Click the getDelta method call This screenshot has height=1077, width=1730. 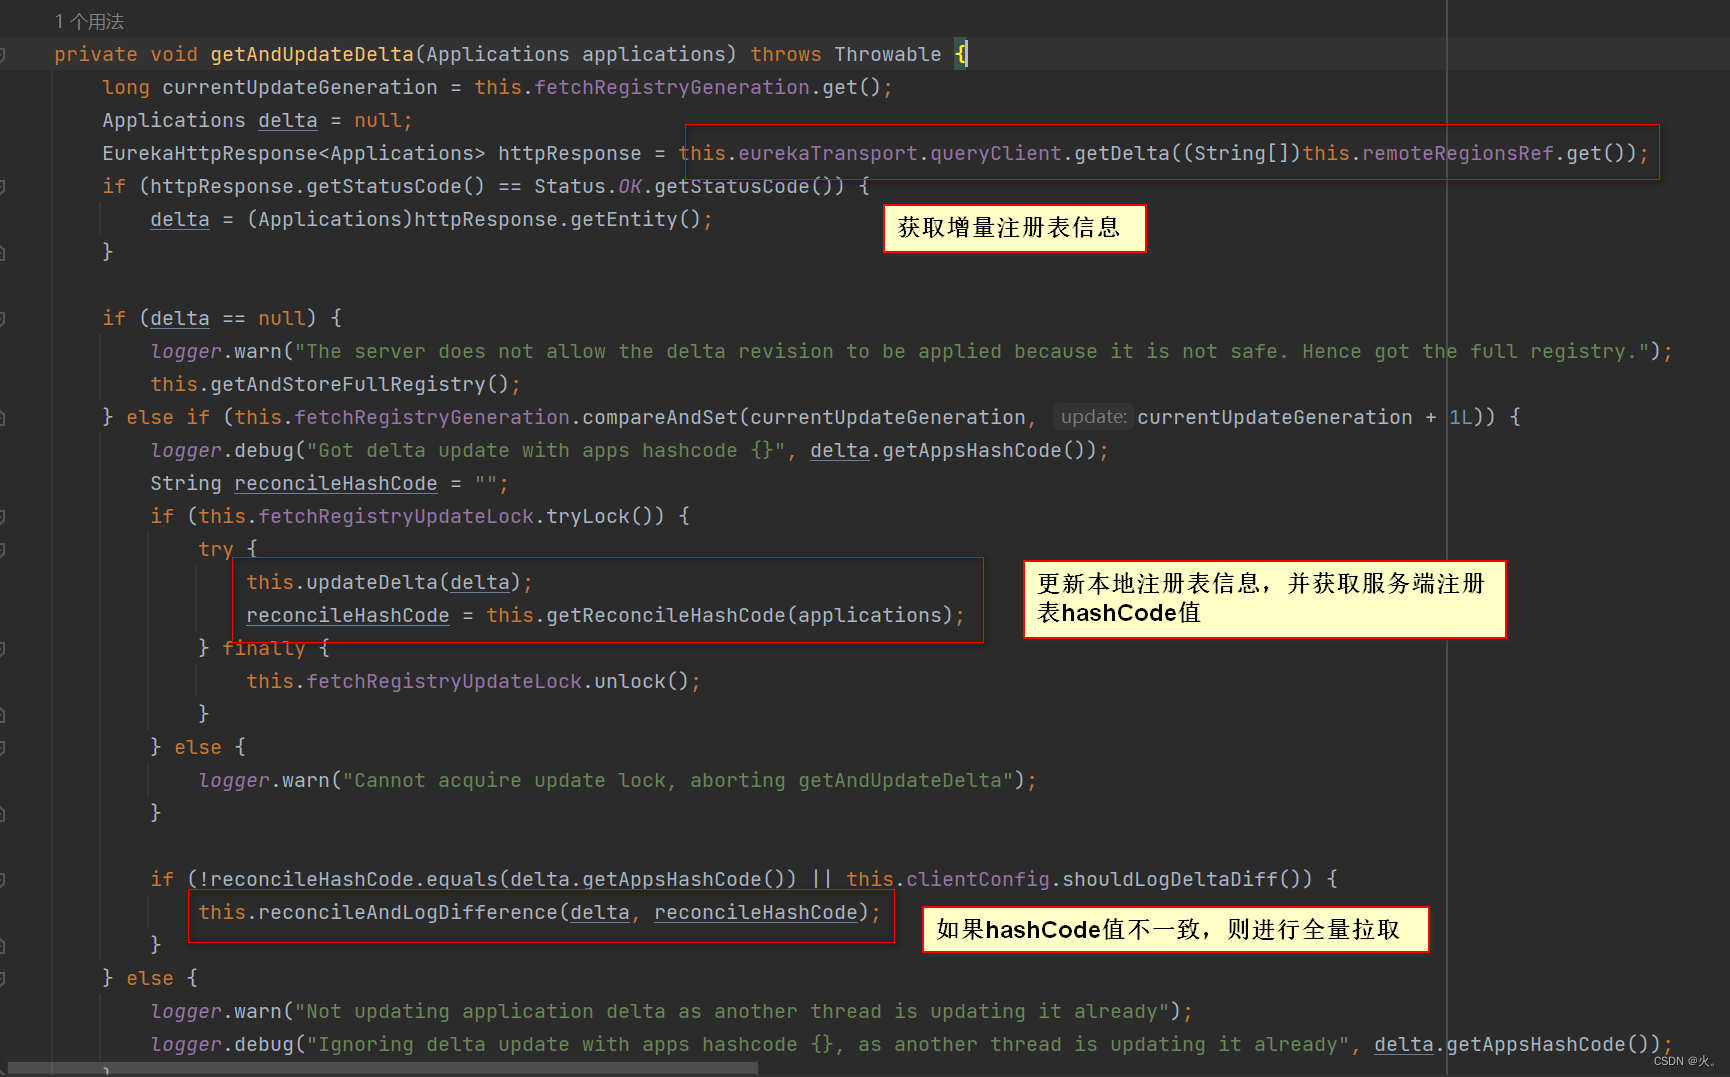click(1122, 153)
